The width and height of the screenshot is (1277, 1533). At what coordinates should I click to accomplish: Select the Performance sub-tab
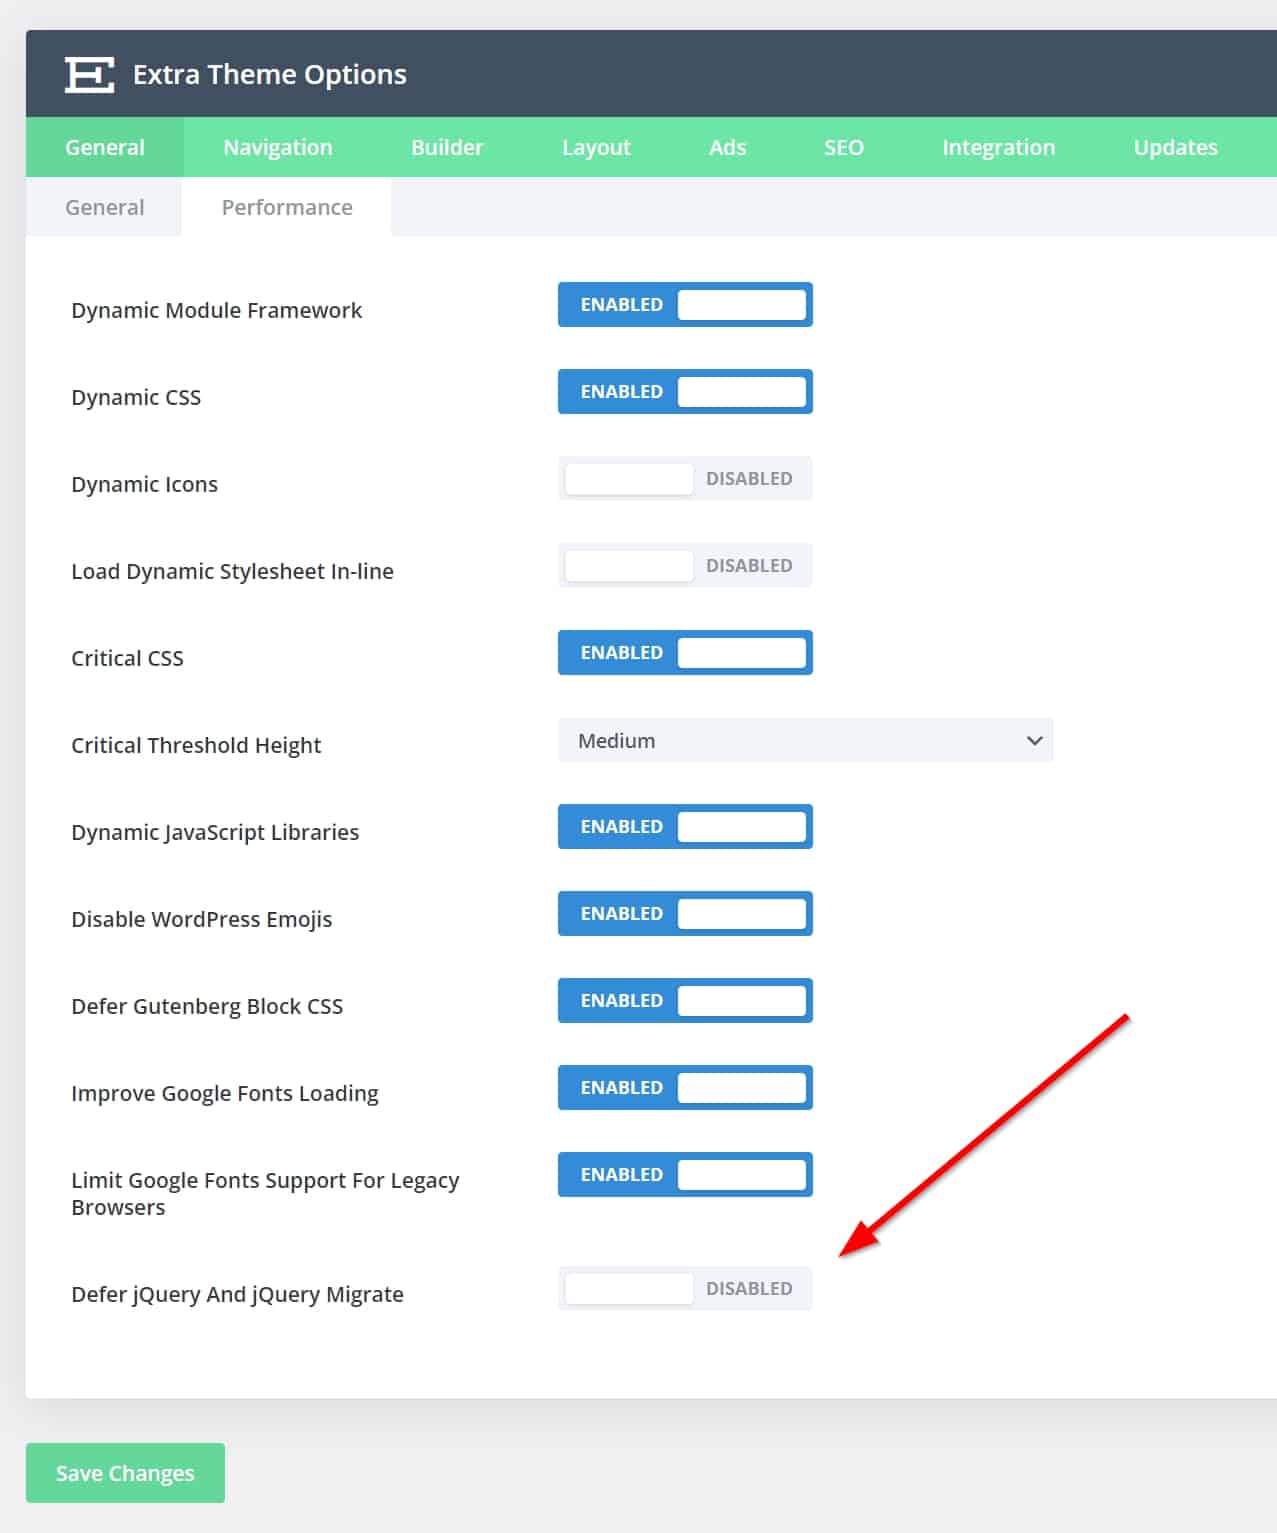287,208
